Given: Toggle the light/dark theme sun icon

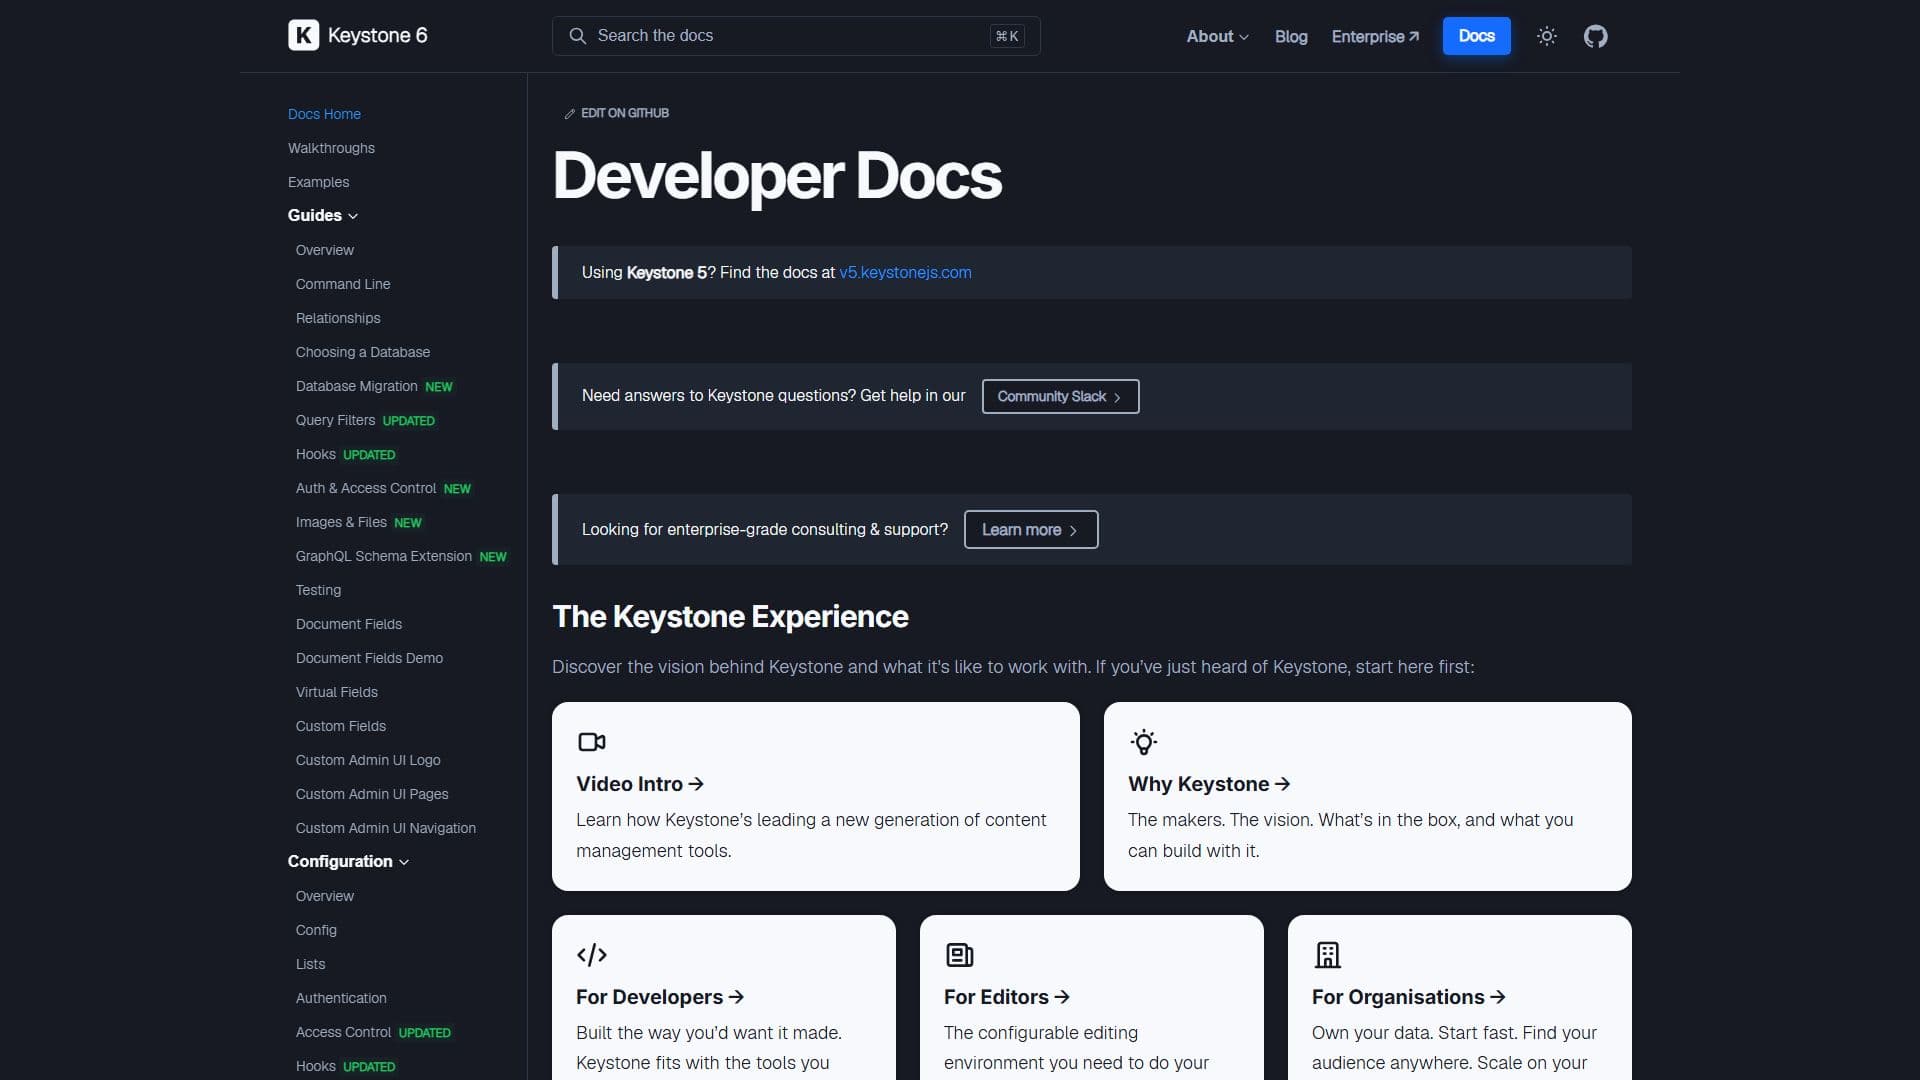Looking at the screenshot, I should click(1546, 36).
